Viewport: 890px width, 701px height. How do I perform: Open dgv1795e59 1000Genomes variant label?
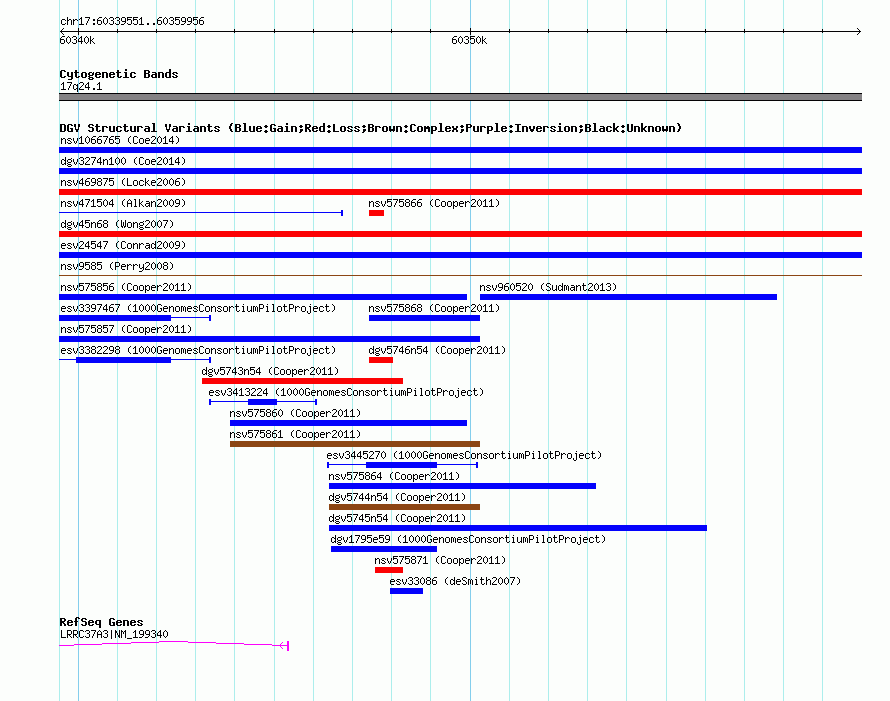pyautogui.click(x=468, y=539)
